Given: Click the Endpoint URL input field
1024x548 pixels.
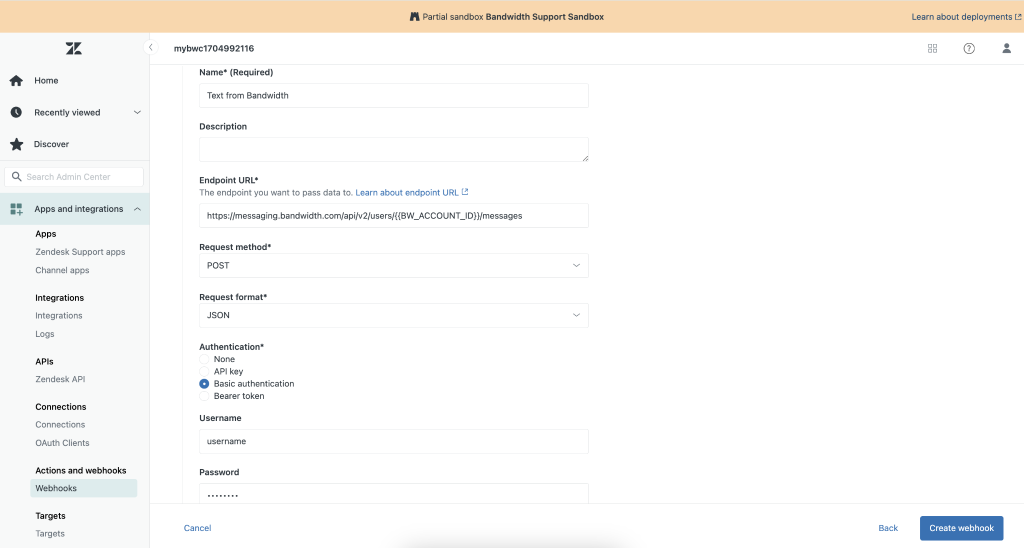Looking at the screenshot, I should point(394,216).
